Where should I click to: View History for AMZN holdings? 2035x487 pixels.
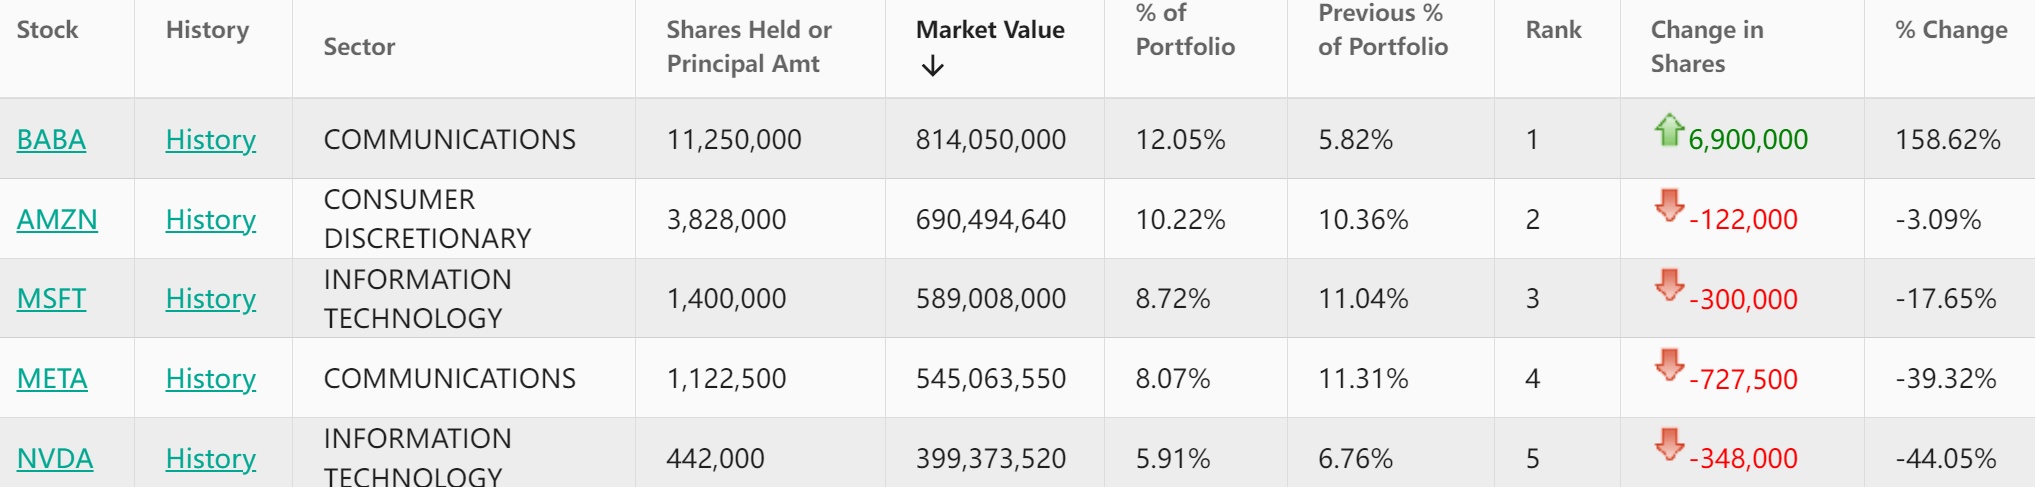coord(210,219)
